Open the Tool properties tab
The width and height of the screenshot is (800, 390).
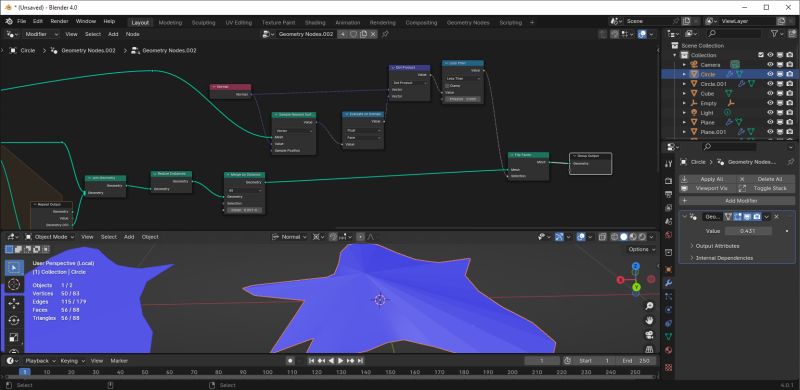click(x=668, y=163)
